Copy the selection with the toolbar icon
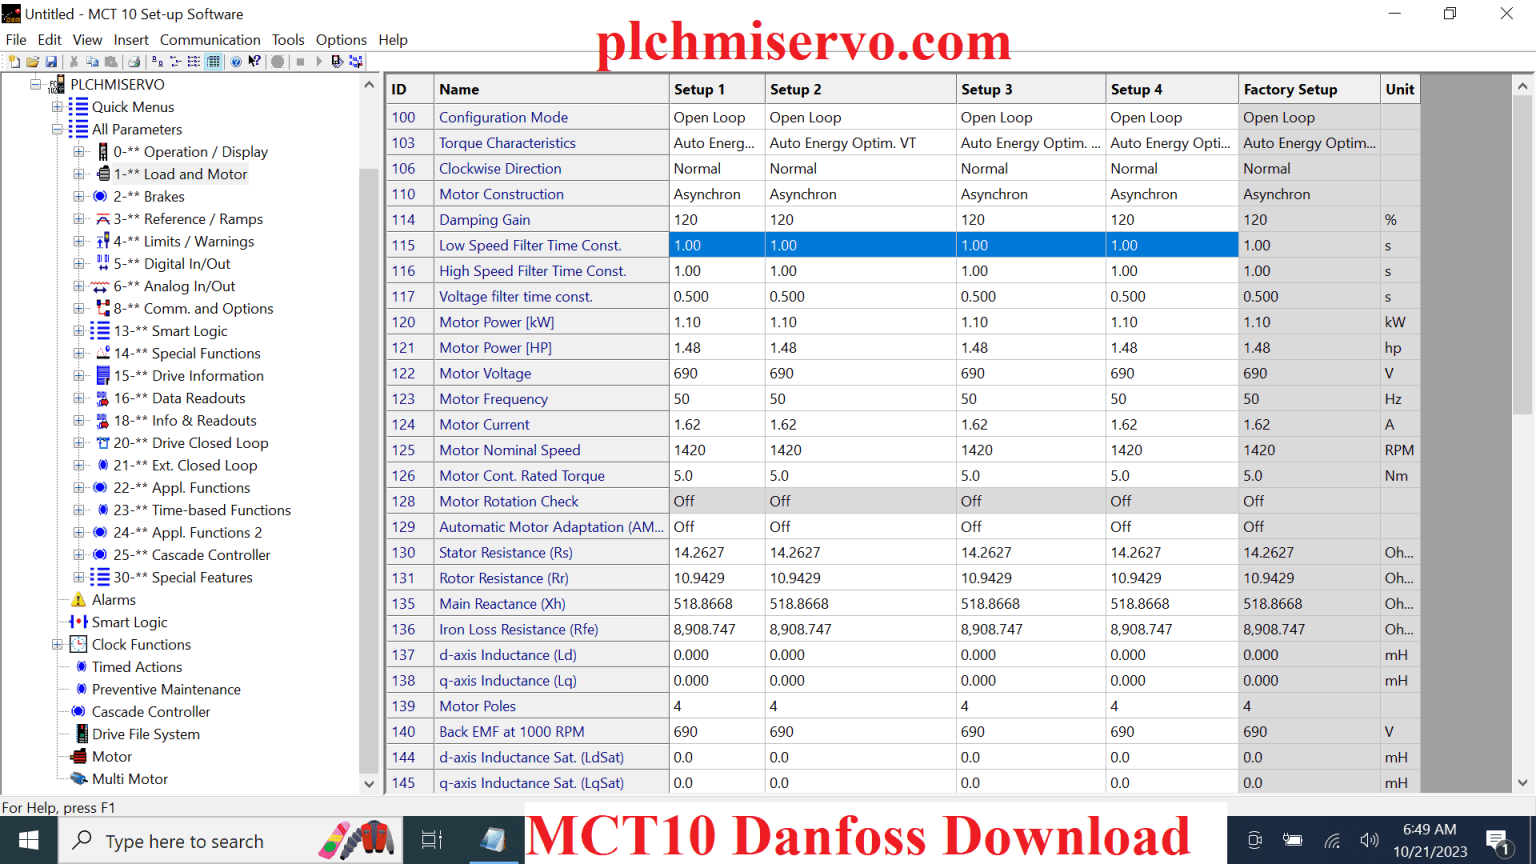 point(91,61)
